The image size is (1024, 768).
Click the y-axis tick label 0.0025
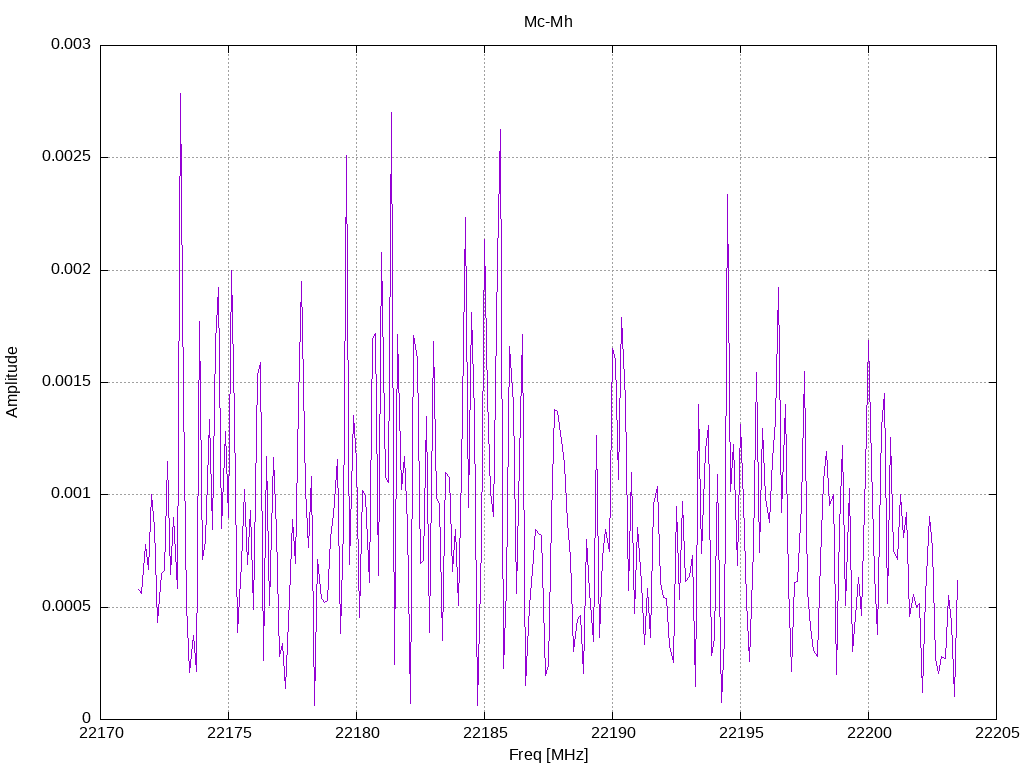(66, 157)
